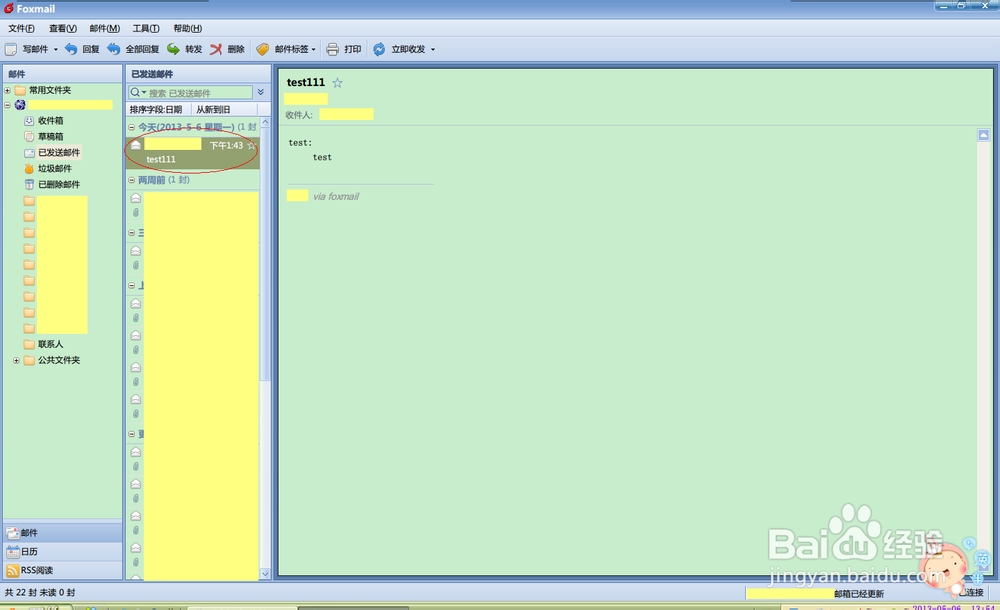Click the 收件人 label in preview
Screen dimensions: 1000x610
click(x=298, y=115)
